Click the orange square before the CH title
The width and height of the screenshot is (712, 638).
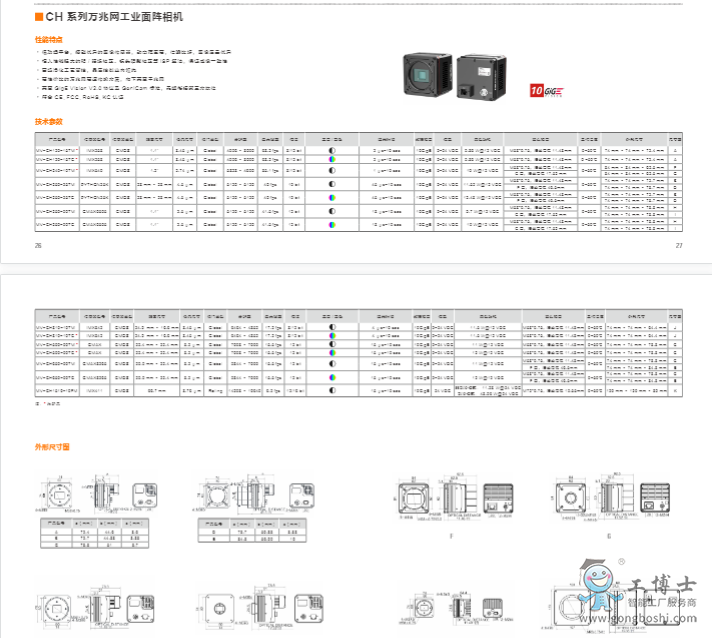click(38, 18)
